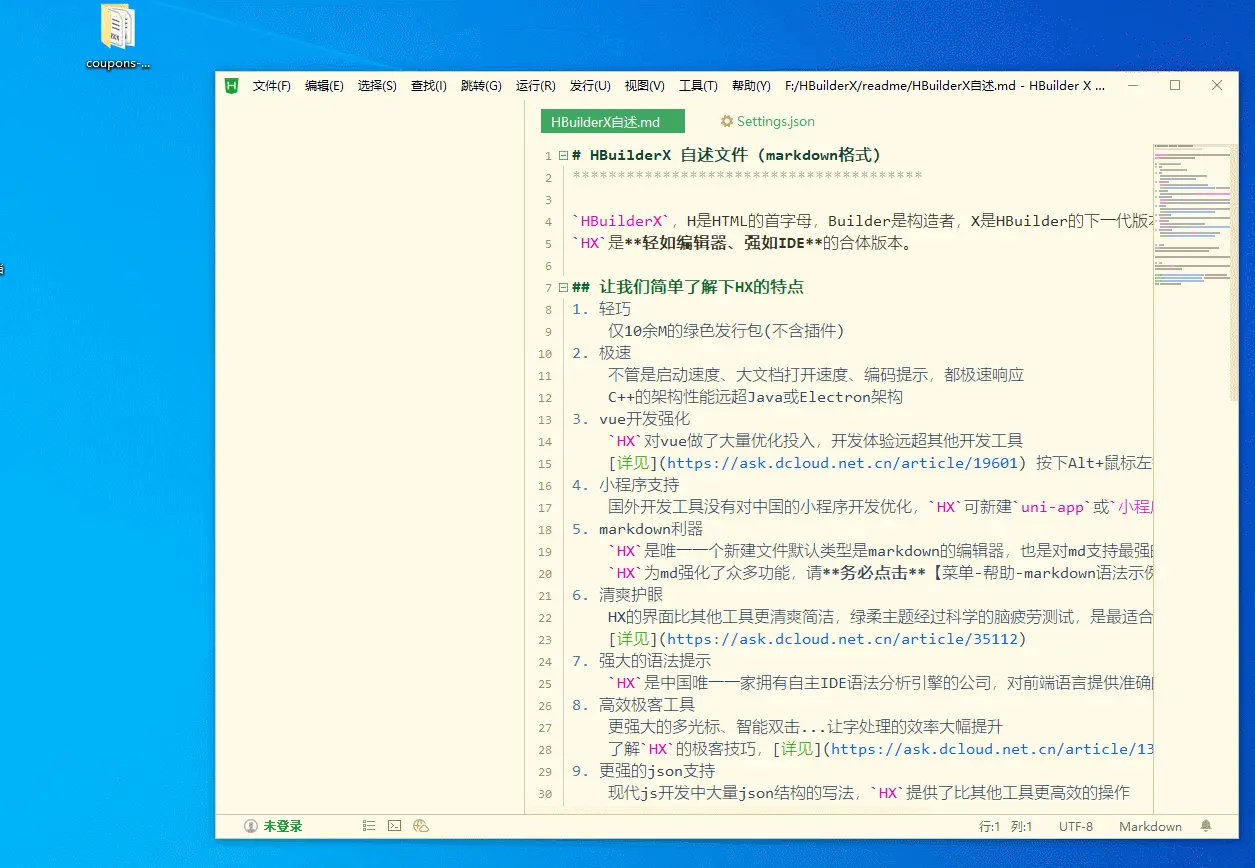Click the document outline icon in status bar
The width and height of the screenshot is (1255, 868).
tap(368, 826)
